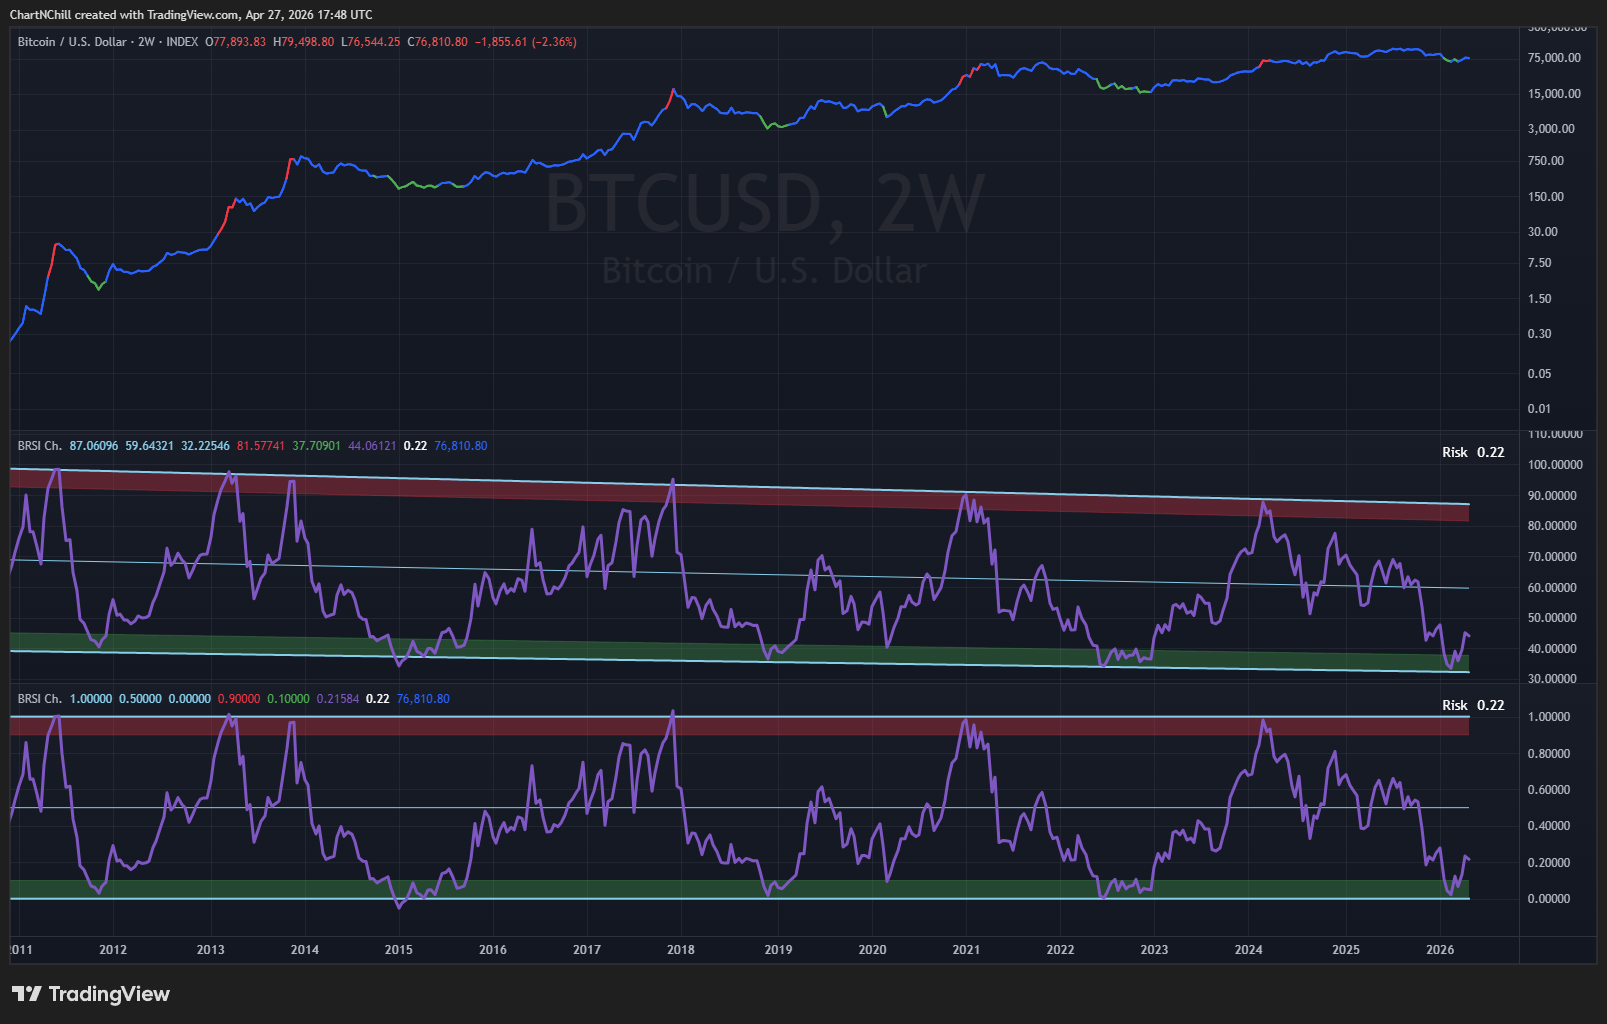Click the open value O77,893.83
Image resolution: width=1607 pixels, height=1024 pixels.
pos(236,42)
